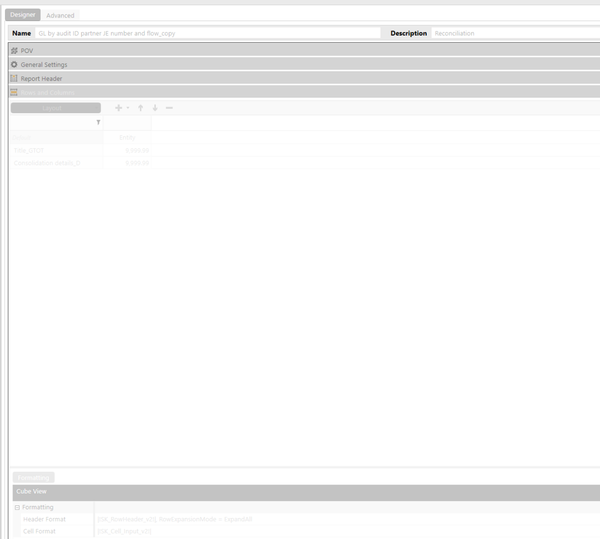Click the filter funnel icon in grid
The width and height of the screenshot is (600, 539).
[x=98, y=122]
